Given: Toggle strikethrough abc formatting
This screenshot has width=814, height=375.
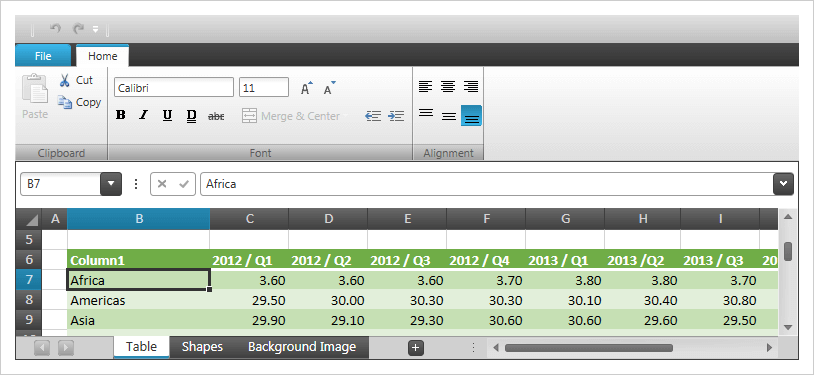Looking at the screenshot, I should 216,116.
